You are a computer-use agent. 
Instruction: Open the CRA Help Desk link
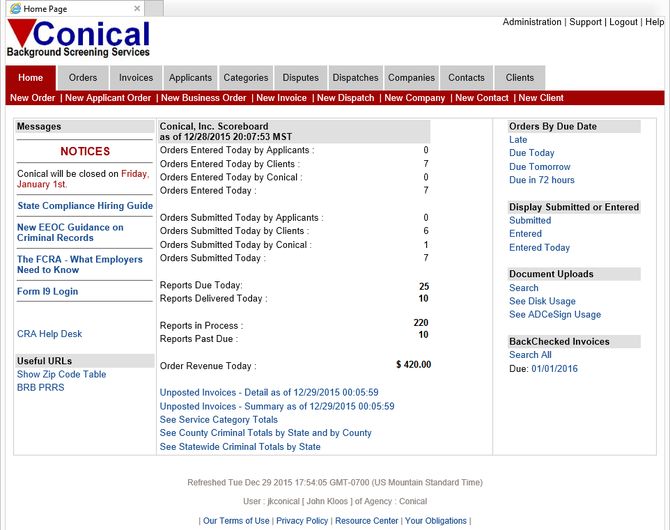(49, 334)
